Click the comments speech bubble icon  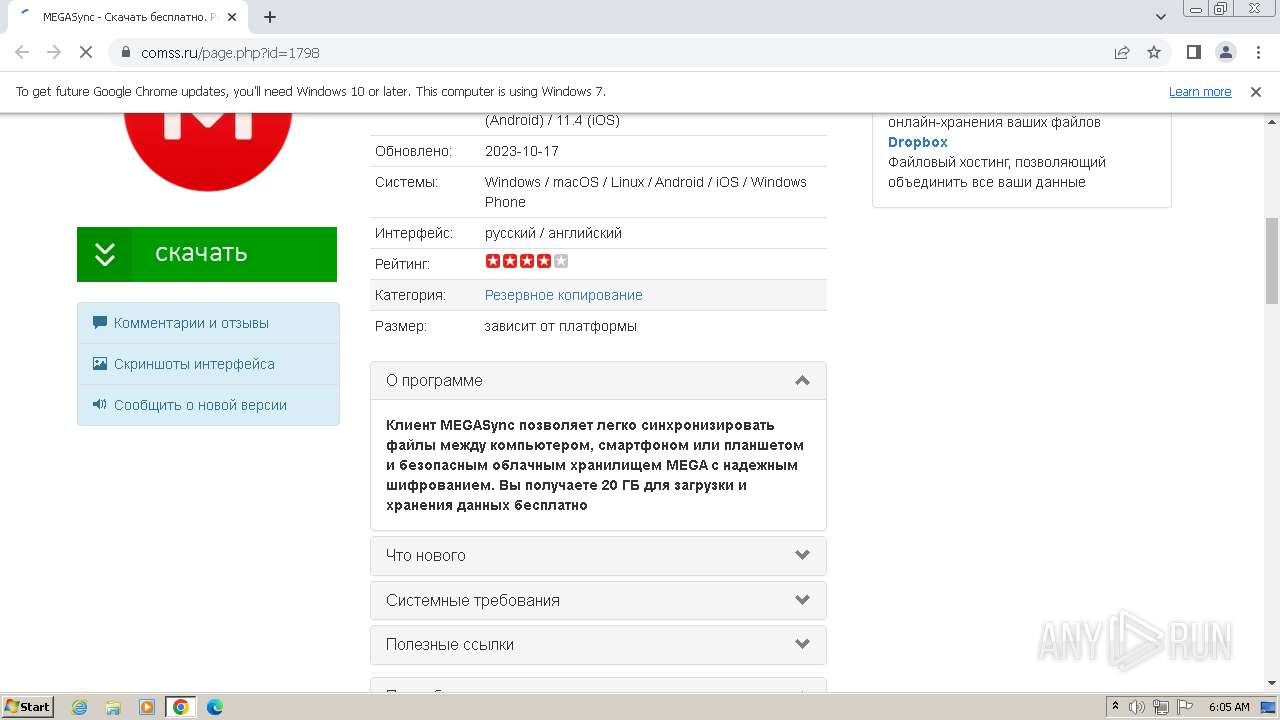100,323
